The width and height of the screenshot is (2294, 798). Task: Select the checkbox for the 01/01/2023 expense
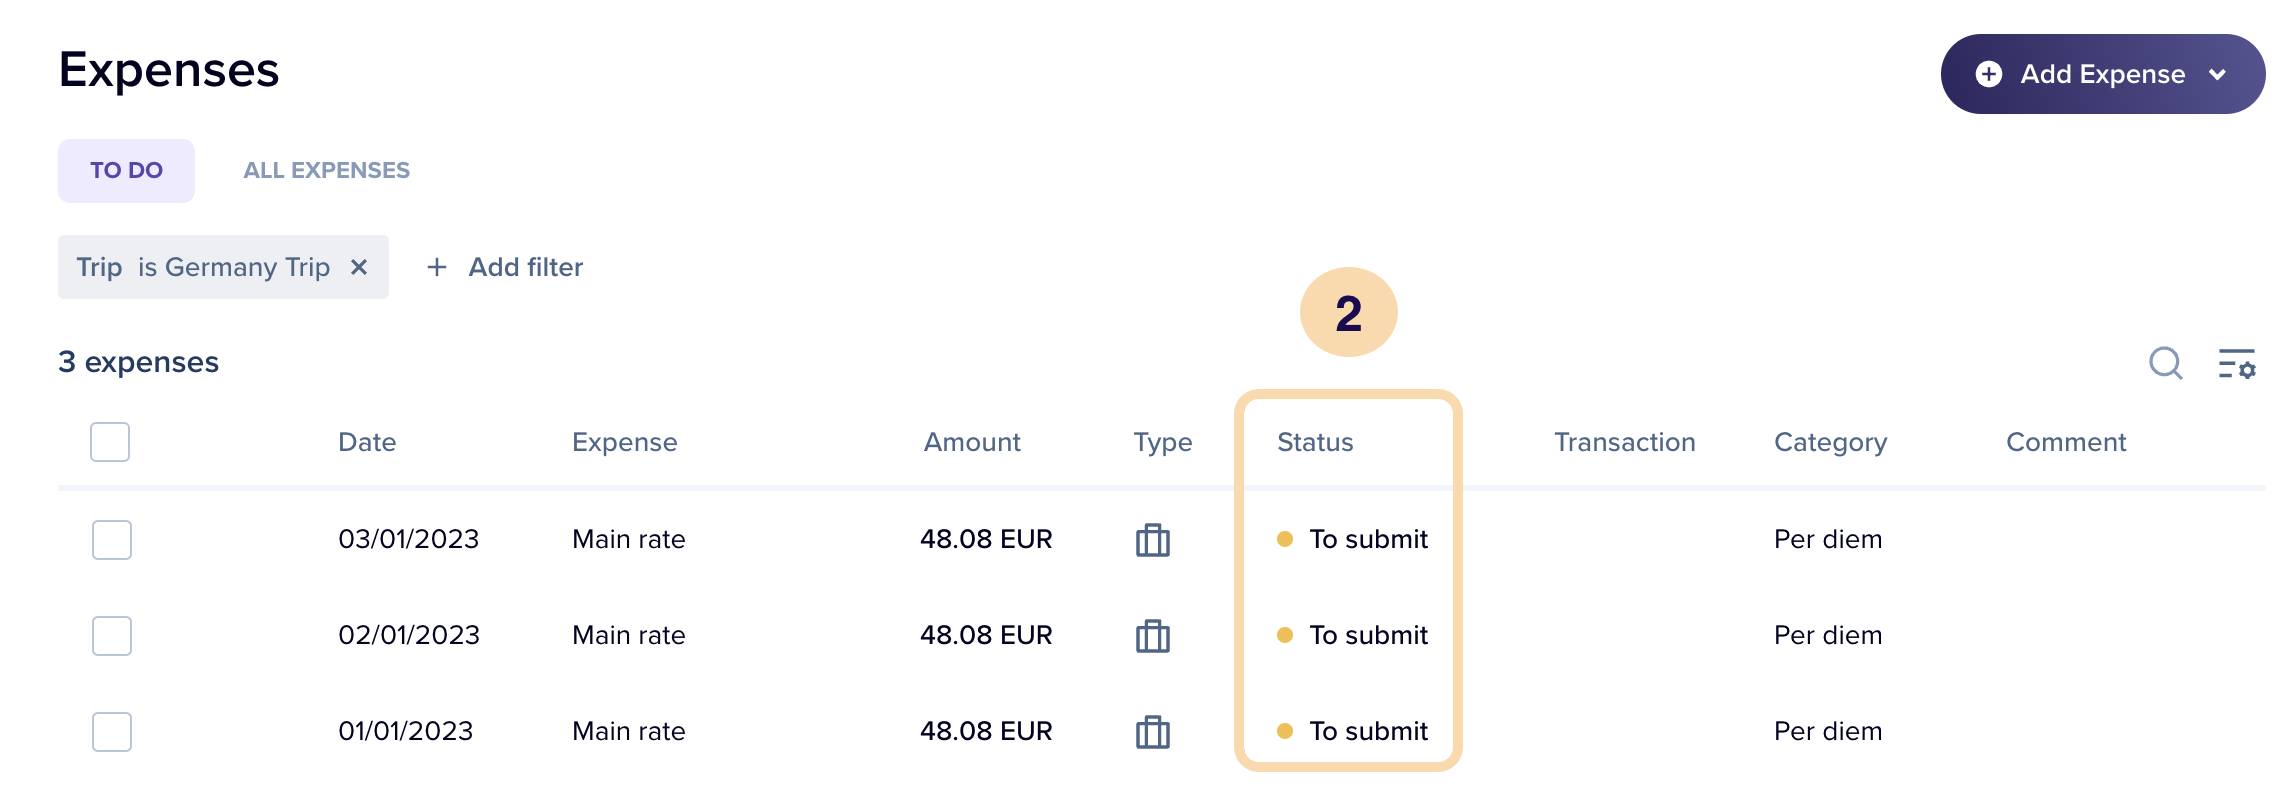pyautogui.click(x=112, y=732)
